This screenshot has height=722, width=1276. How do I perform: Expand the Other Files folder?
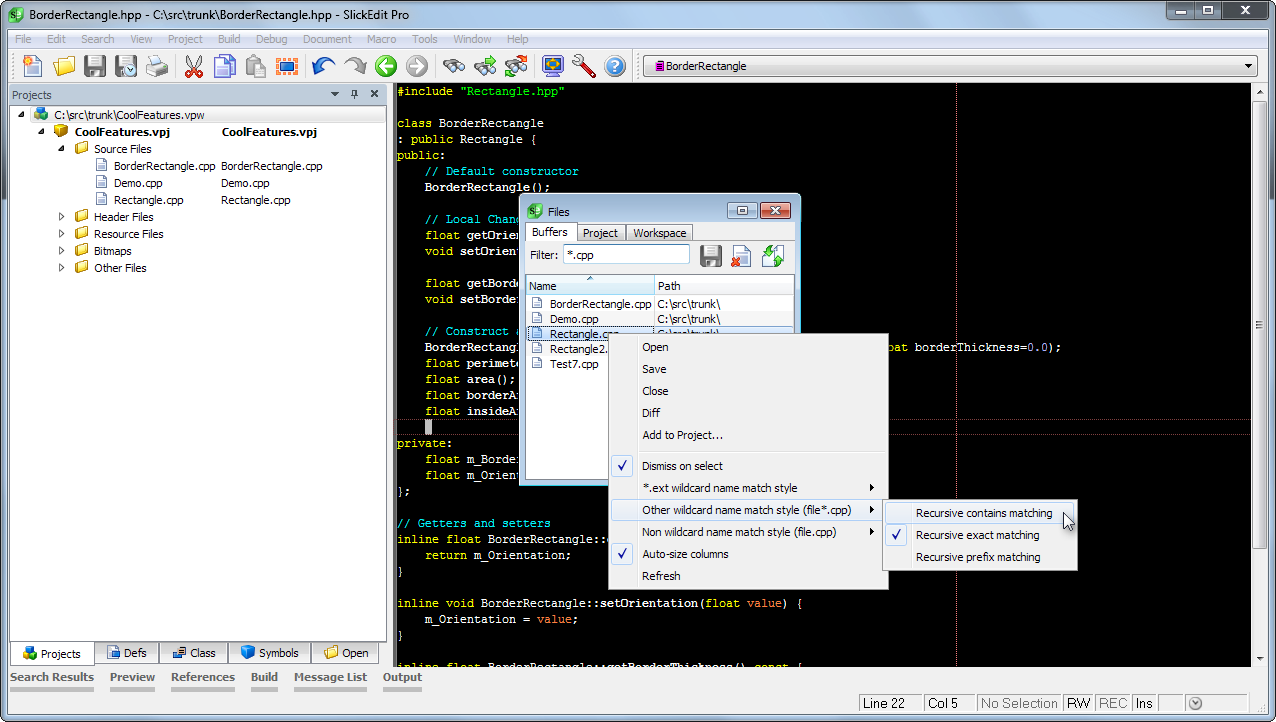coord(61,268)
